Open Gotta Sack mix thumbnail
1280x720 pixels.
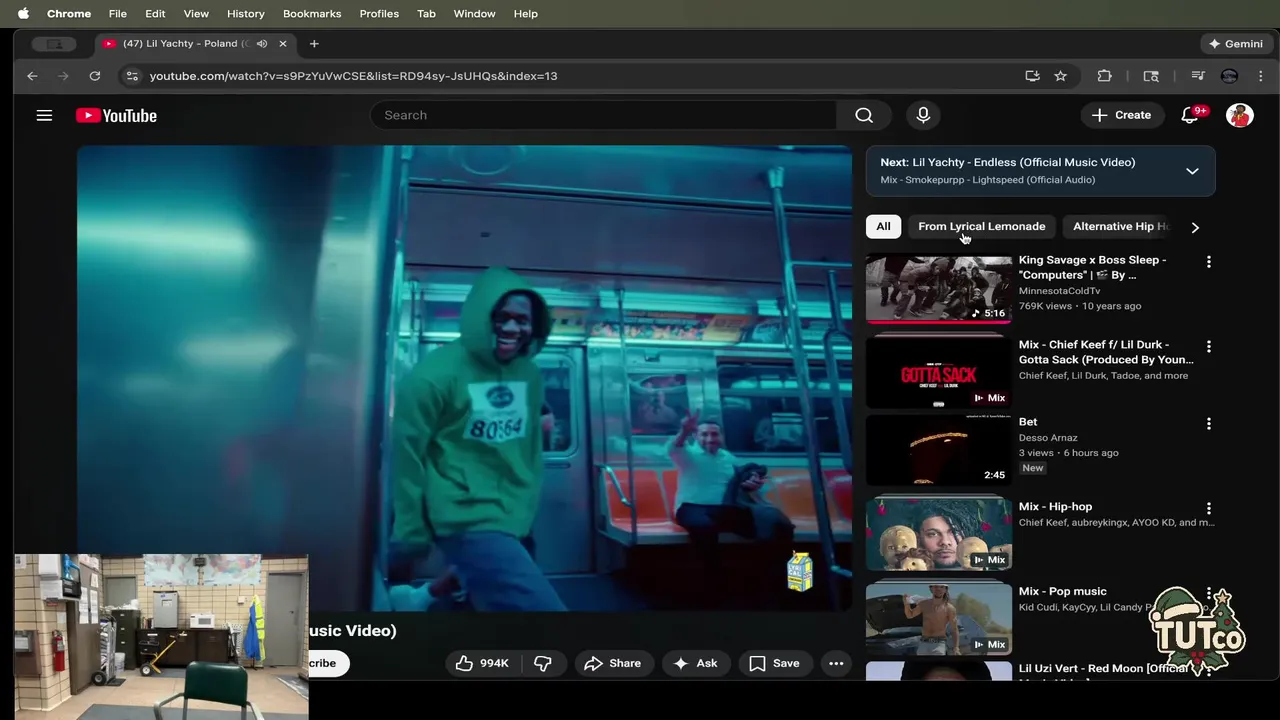tap(938, 372)
